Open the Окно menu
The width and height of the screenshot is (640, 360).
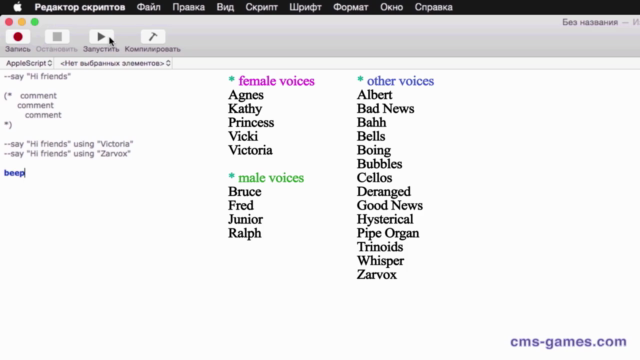pos(391,7)
